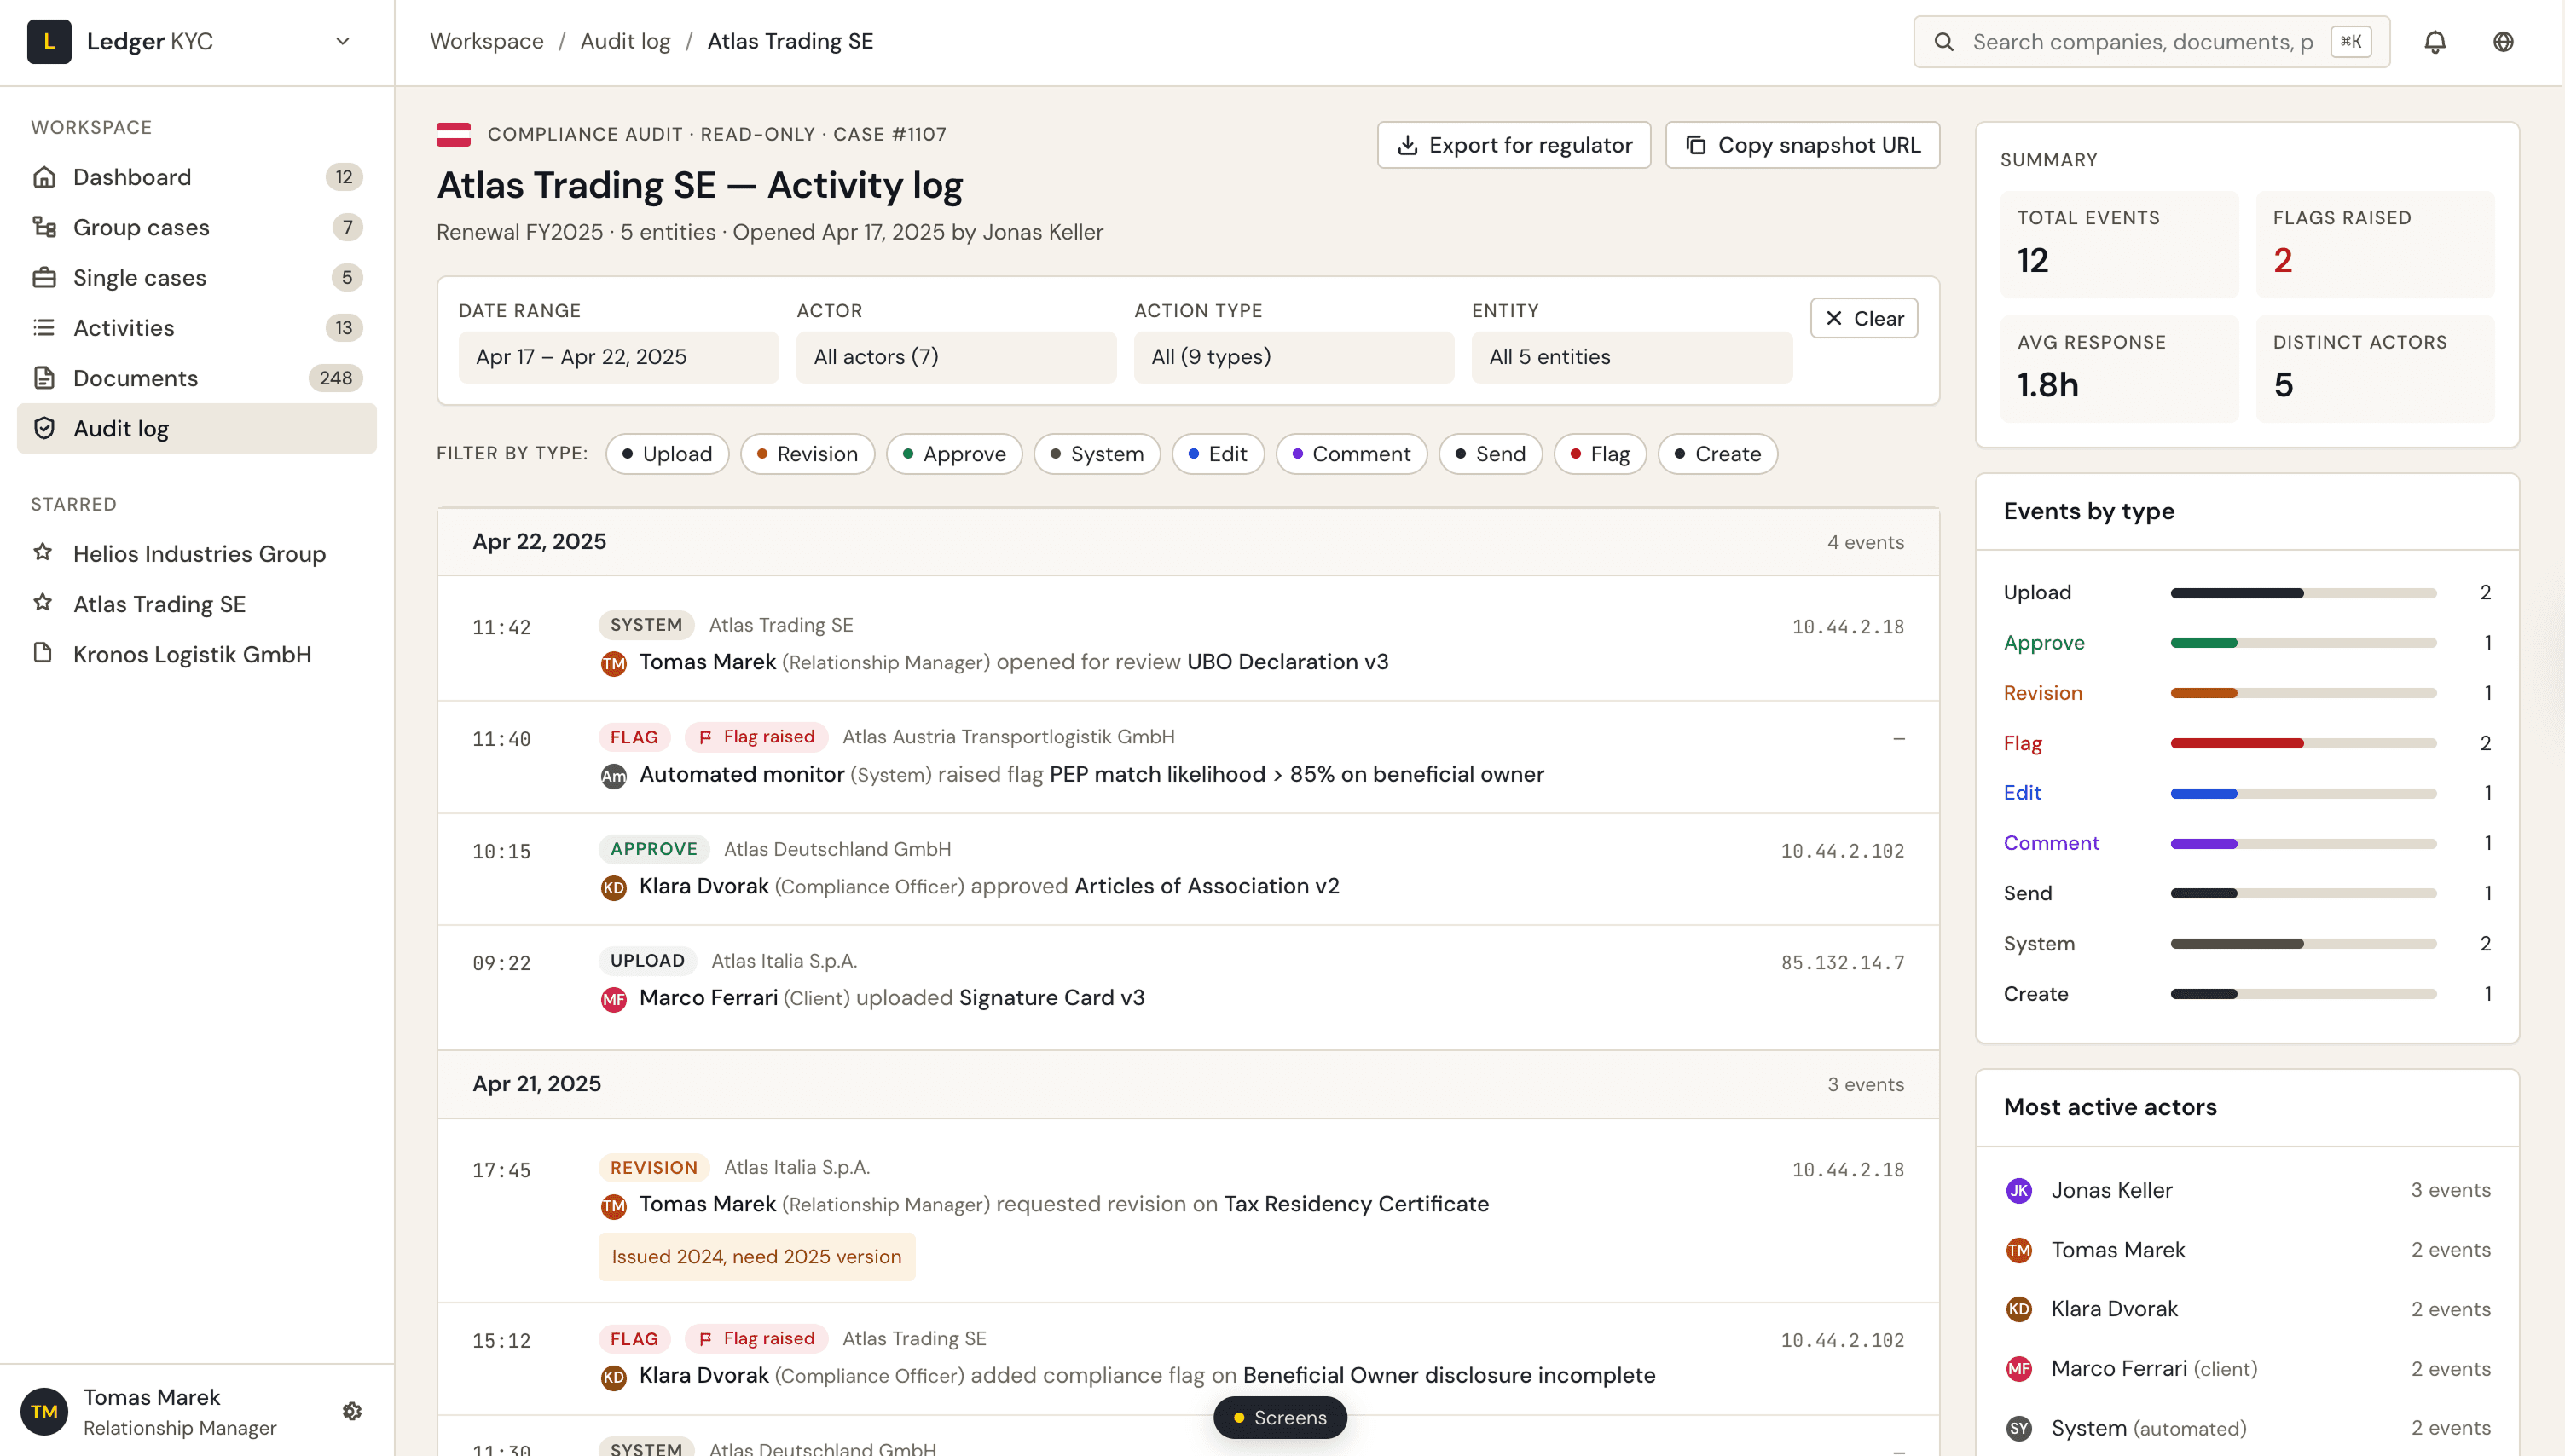This screenshot has width=2565, height=1456.
Task: Open settings gear next to Tomas Marek
Action: click(352, 1411)
